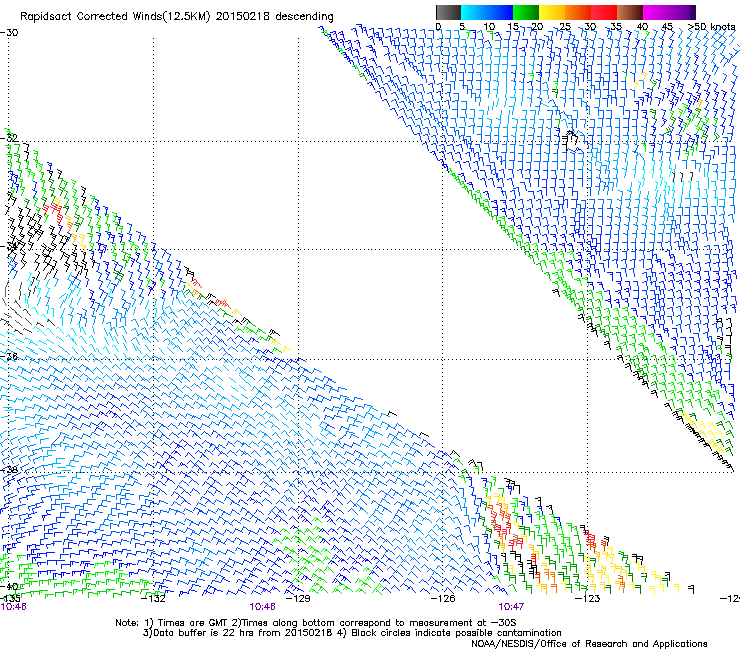Click the green 15-20 knots legend swatch
Screen dimensions: 740x650
526,12
